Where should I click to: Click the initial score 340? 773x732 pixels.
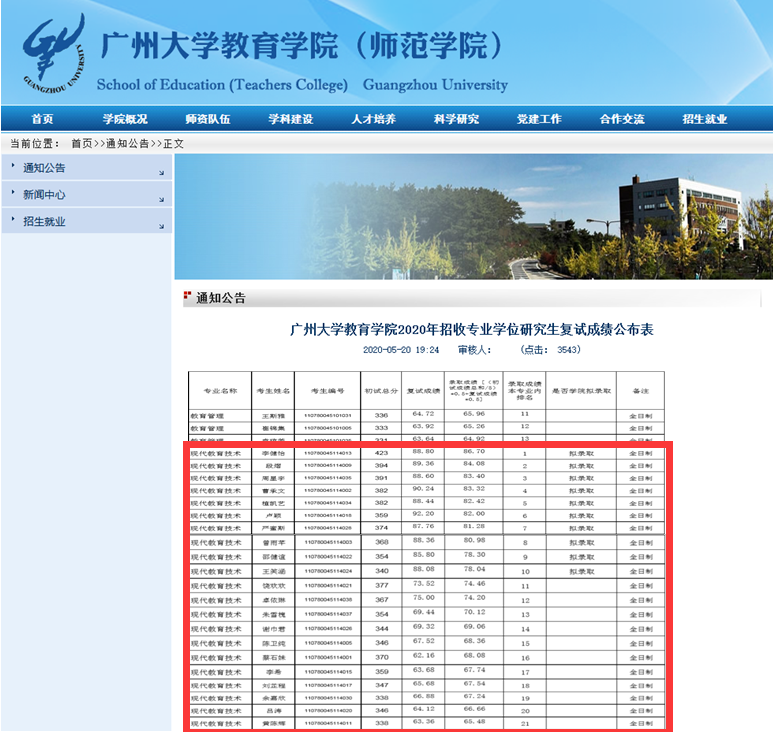pos(381,571)
